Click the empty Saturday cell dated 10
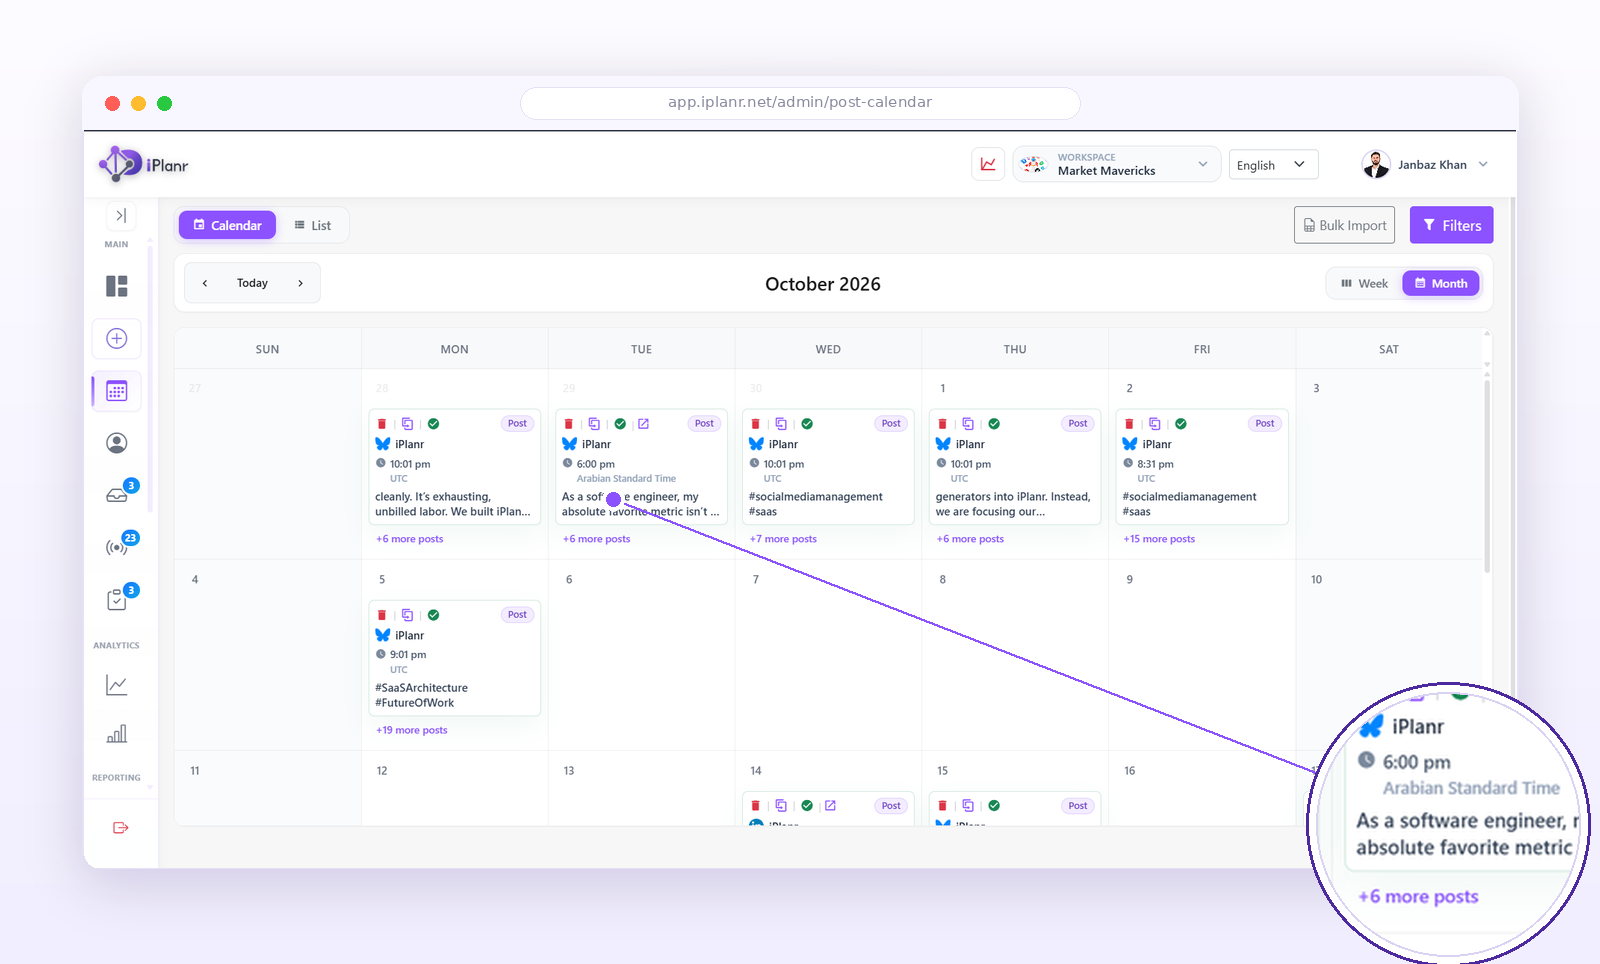 [1389, 655]
